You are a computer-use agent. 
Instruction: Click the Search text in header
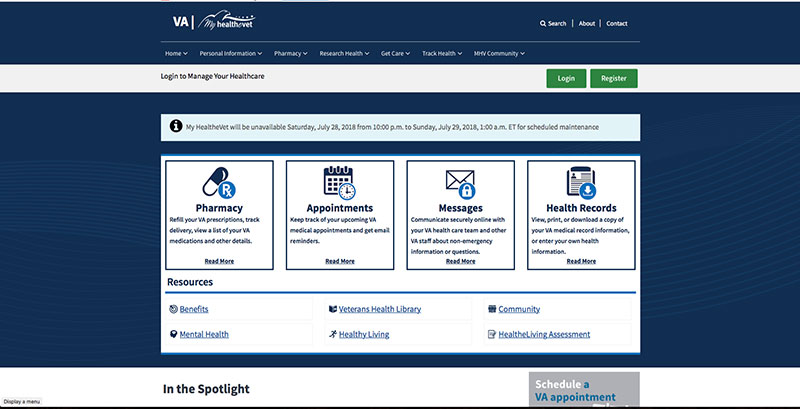tap(557, 23)
